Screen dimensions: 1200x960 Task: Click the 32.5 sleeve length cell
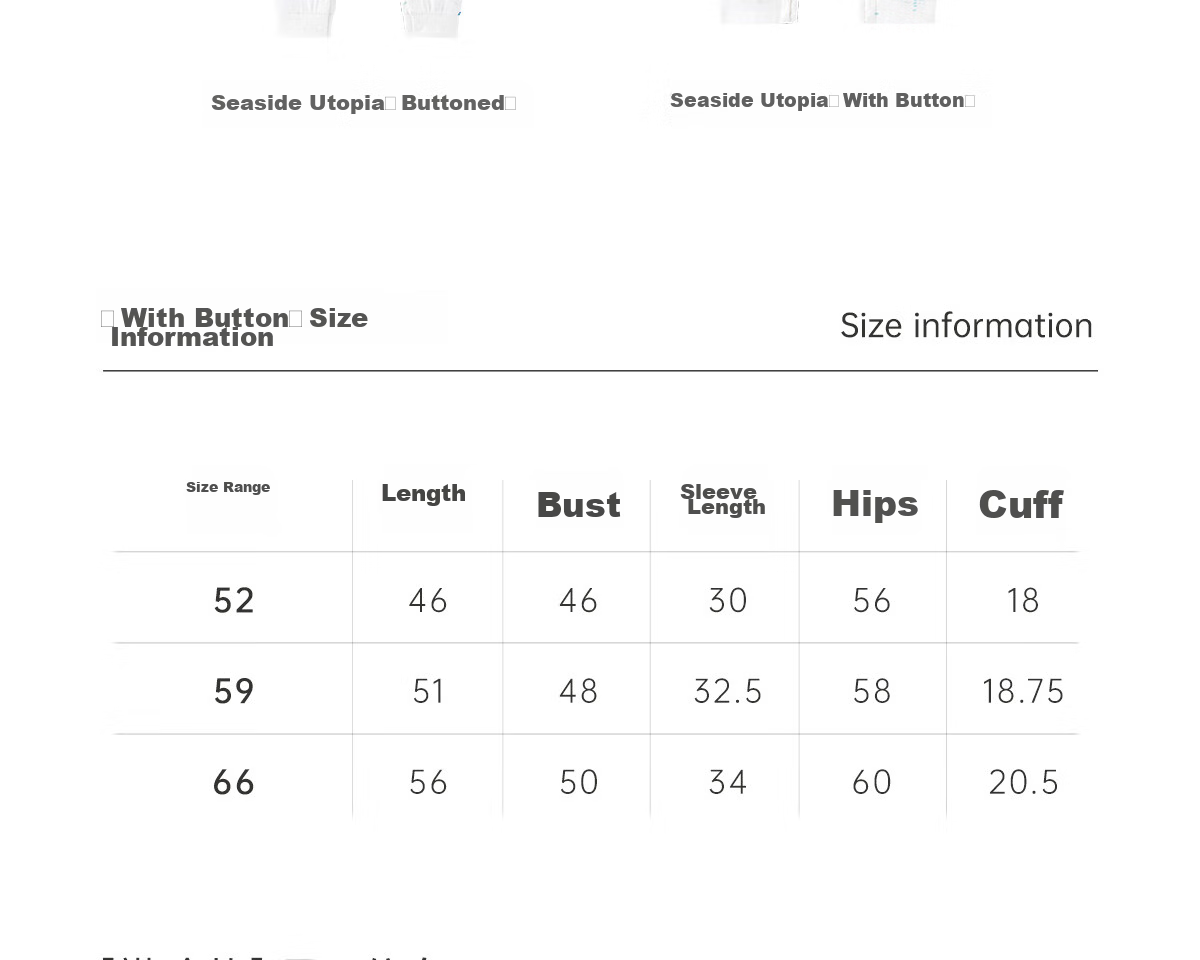pos(728,691)
